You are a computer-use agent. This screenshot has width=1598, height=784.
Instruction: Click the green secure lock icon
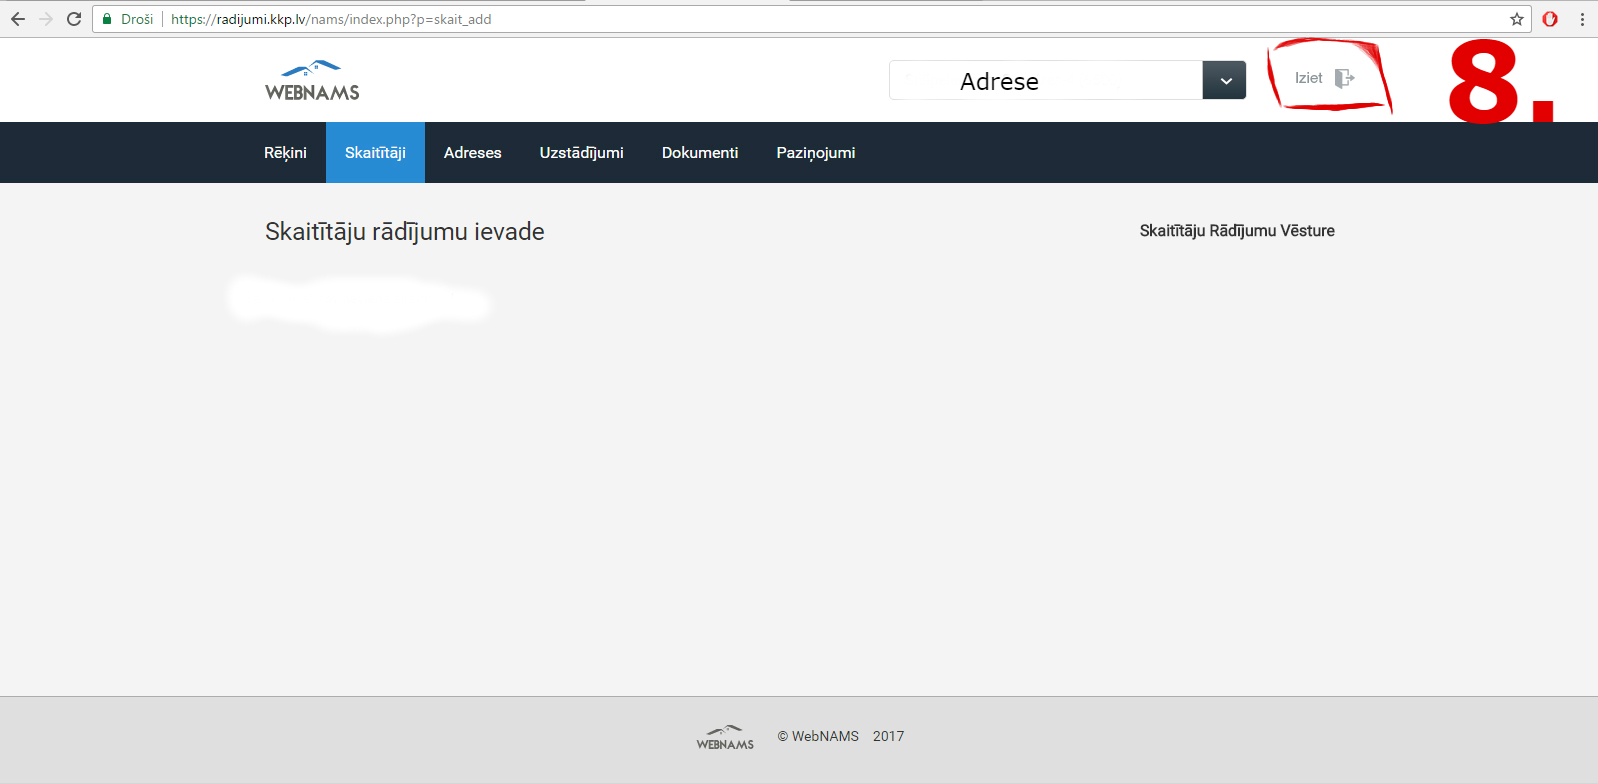coord(107,19)
